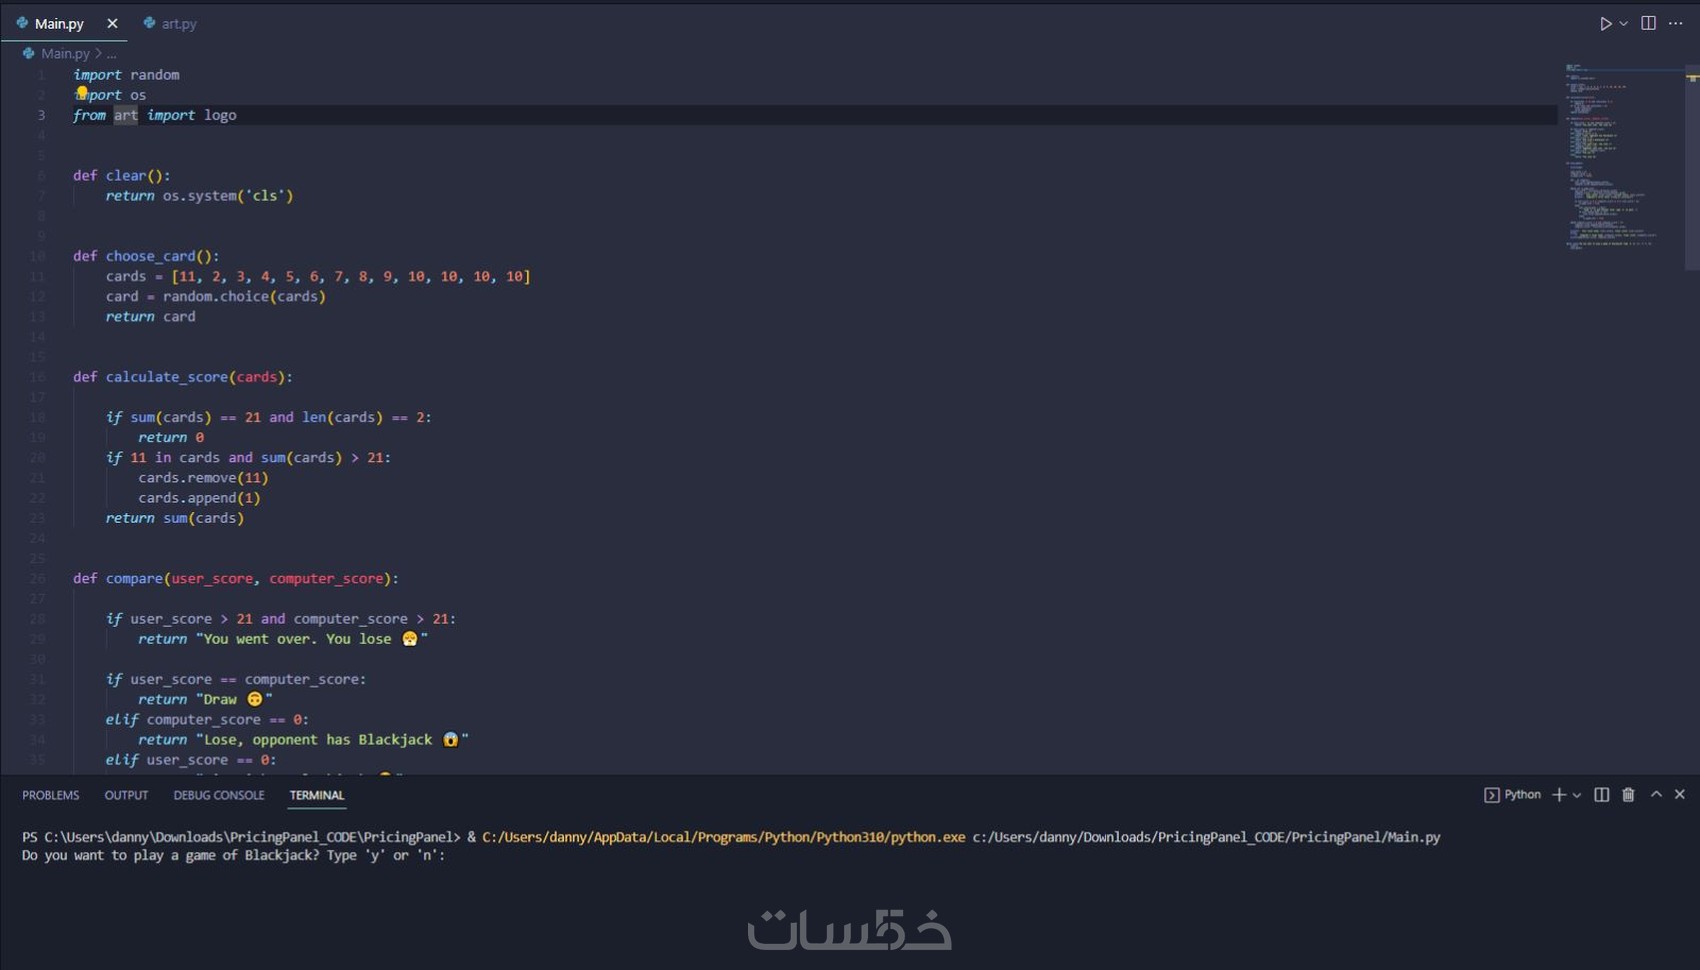
Task: Click 'card = random.choice(cards)' line
Action: click(x=216, y=297)
